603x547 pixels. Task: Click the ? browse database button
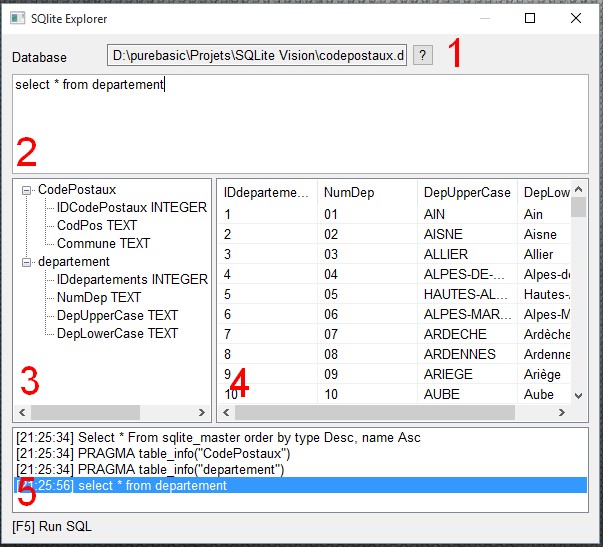(x=423, y=56)
